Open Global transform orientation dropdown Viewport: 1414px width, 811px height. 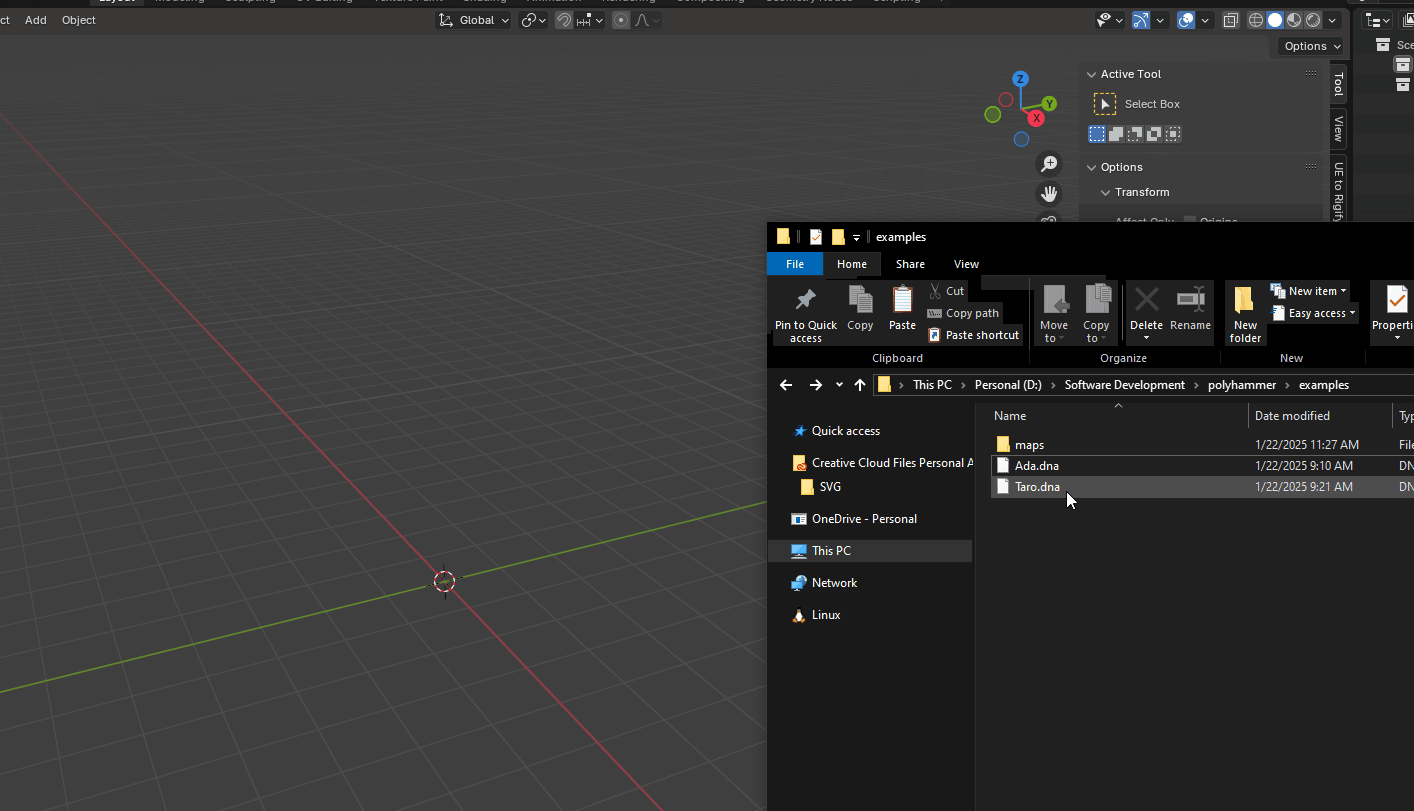[x=475, y=20]
